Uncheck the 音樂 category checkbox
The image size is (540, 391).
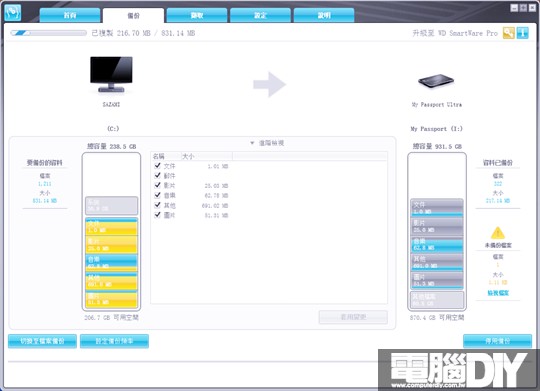click(157, 195)
